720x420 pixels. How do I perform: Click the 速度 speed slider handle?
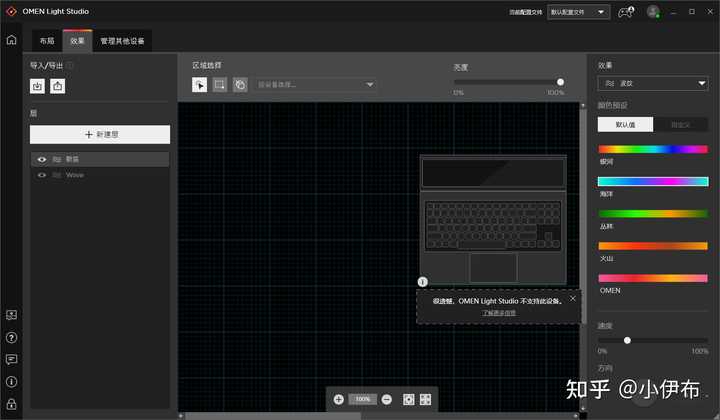(627, 340)
